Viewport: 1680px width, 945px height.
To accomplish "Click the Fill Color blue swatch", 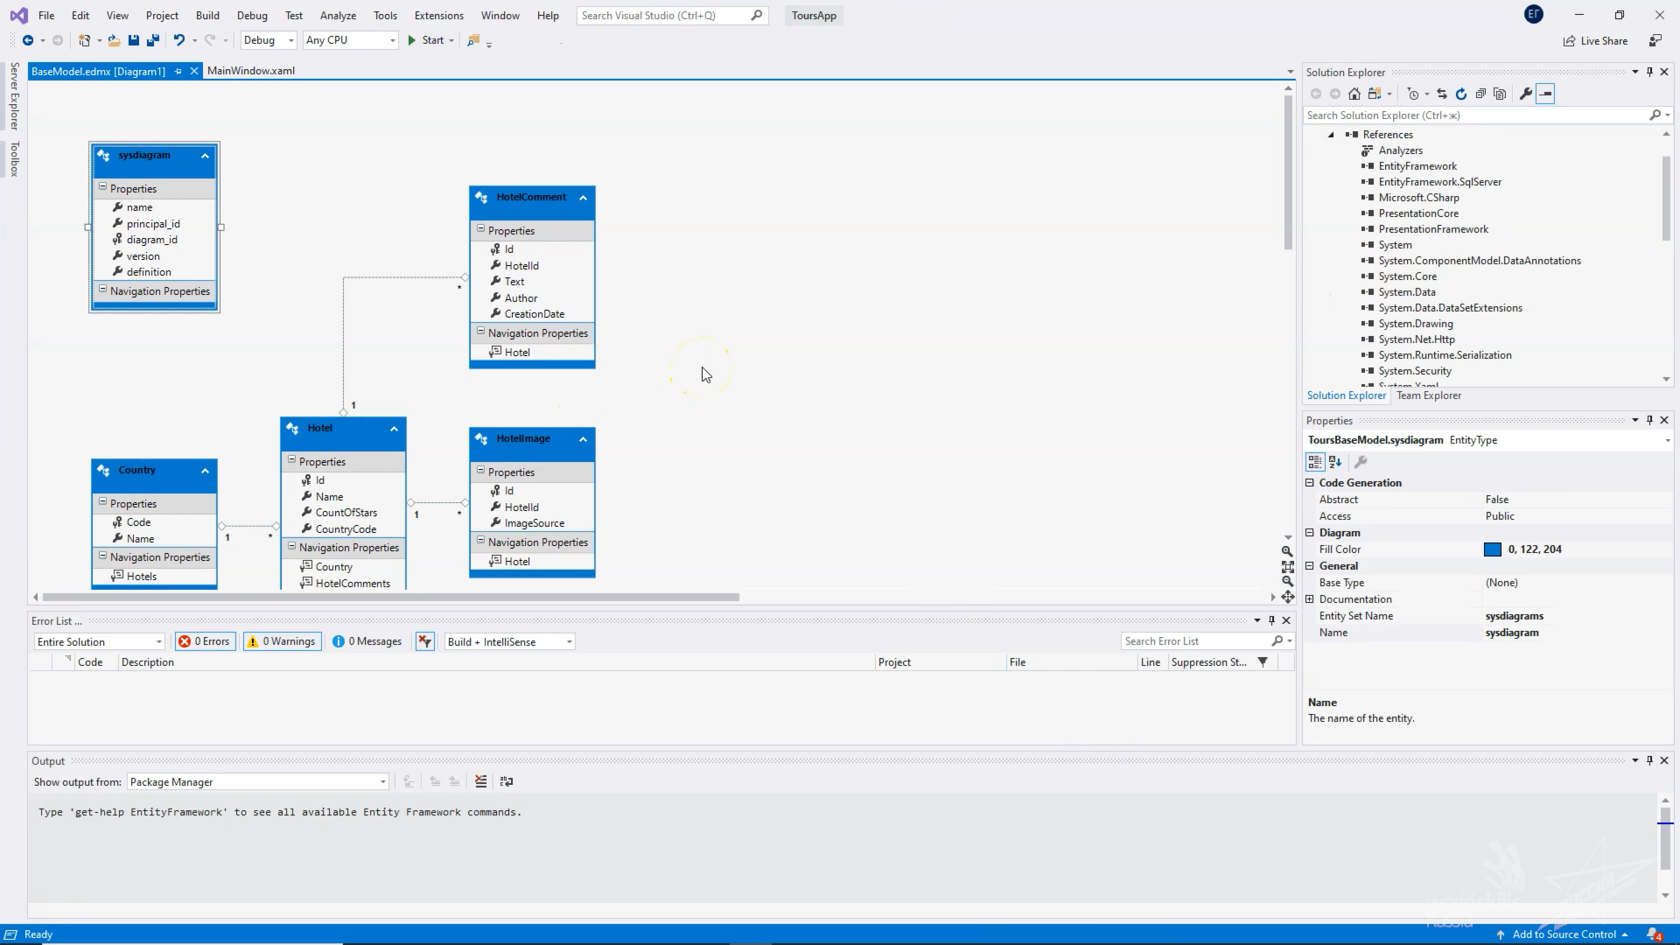I will coord(1492,549).
